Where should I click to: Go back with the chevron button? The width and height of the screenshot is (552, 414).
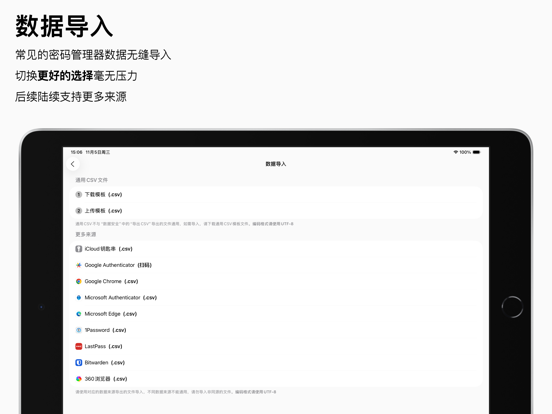pos(73,164)
